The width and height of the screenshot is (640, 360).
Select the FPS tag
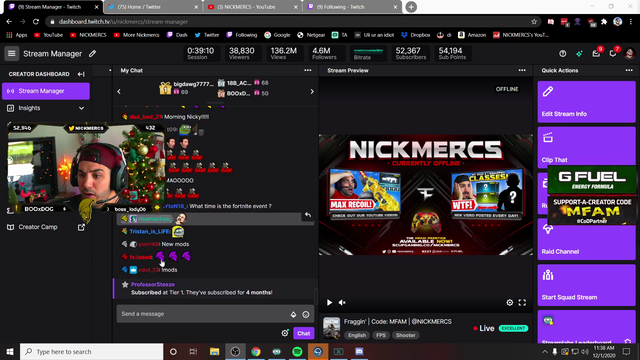point(381,335)
